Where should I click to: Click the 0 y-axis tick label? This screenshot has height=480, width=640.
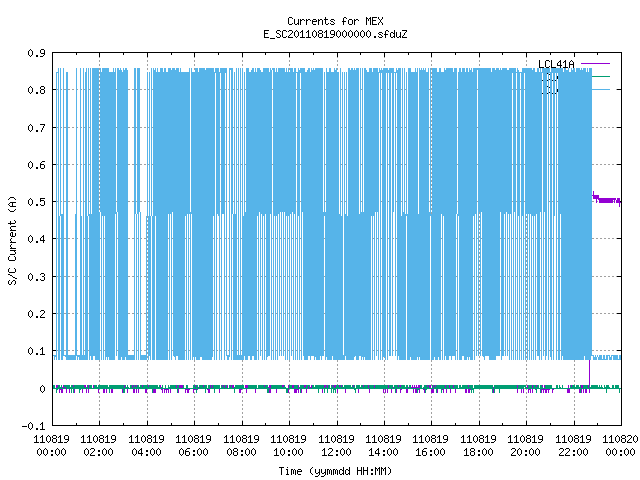pos(42,389)
